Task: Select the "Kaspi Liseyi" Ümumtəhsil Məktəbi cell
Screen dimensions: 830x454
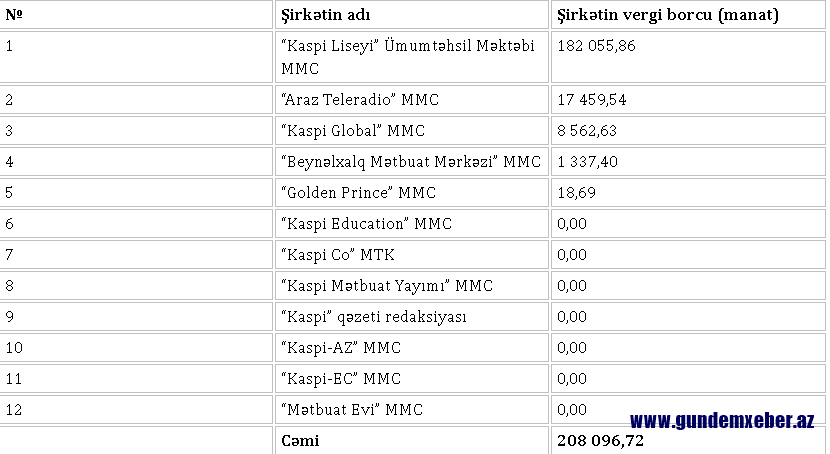Action: pos(411,57)
